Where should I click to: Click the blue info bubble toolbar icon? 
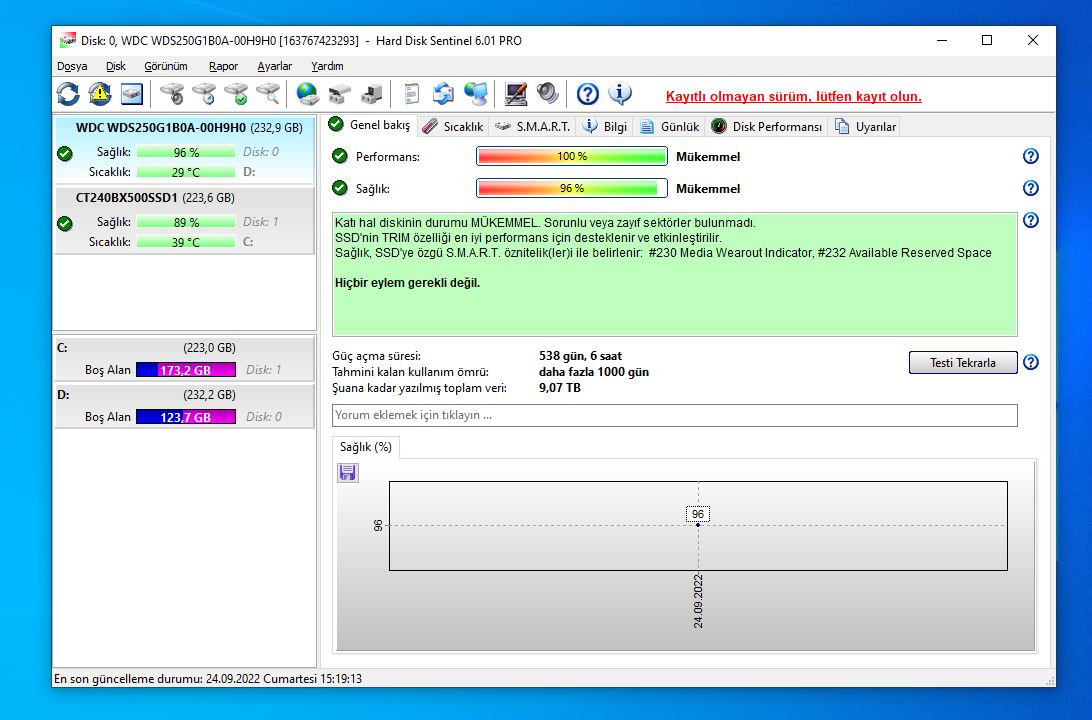point(620,94)
